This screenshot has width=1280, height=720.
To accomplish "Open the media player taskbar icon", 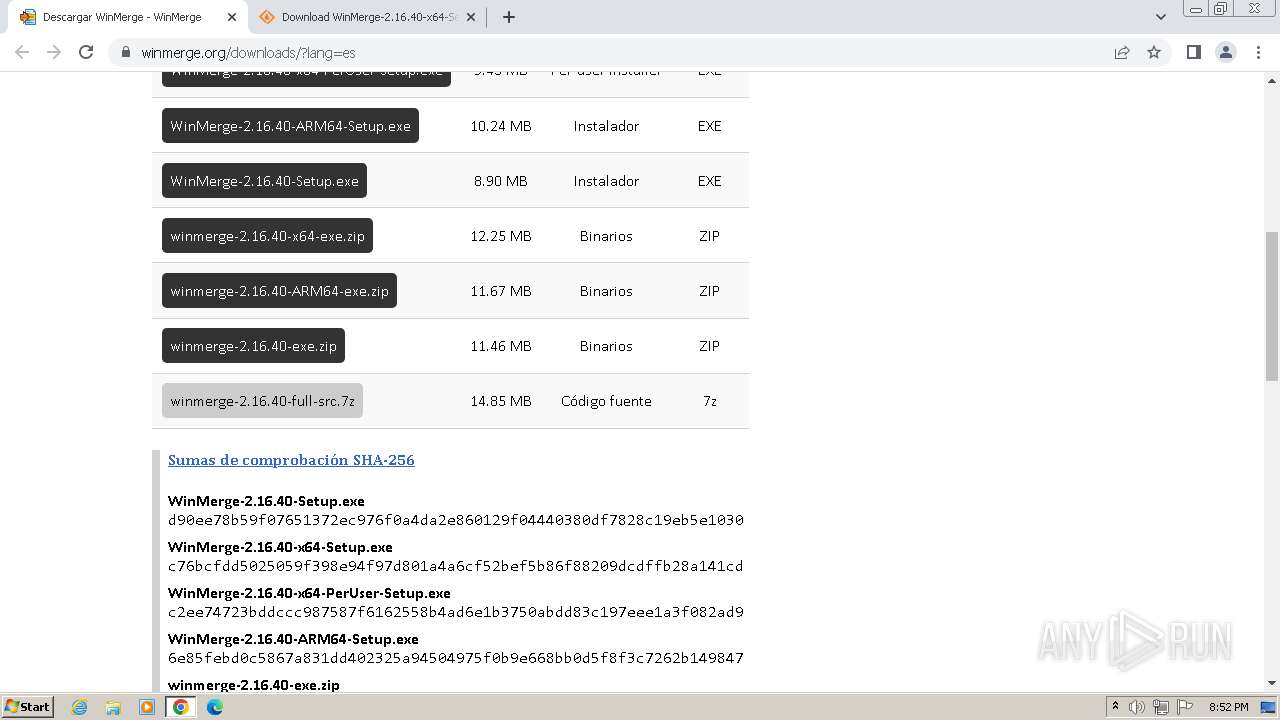I will [147, 707].
